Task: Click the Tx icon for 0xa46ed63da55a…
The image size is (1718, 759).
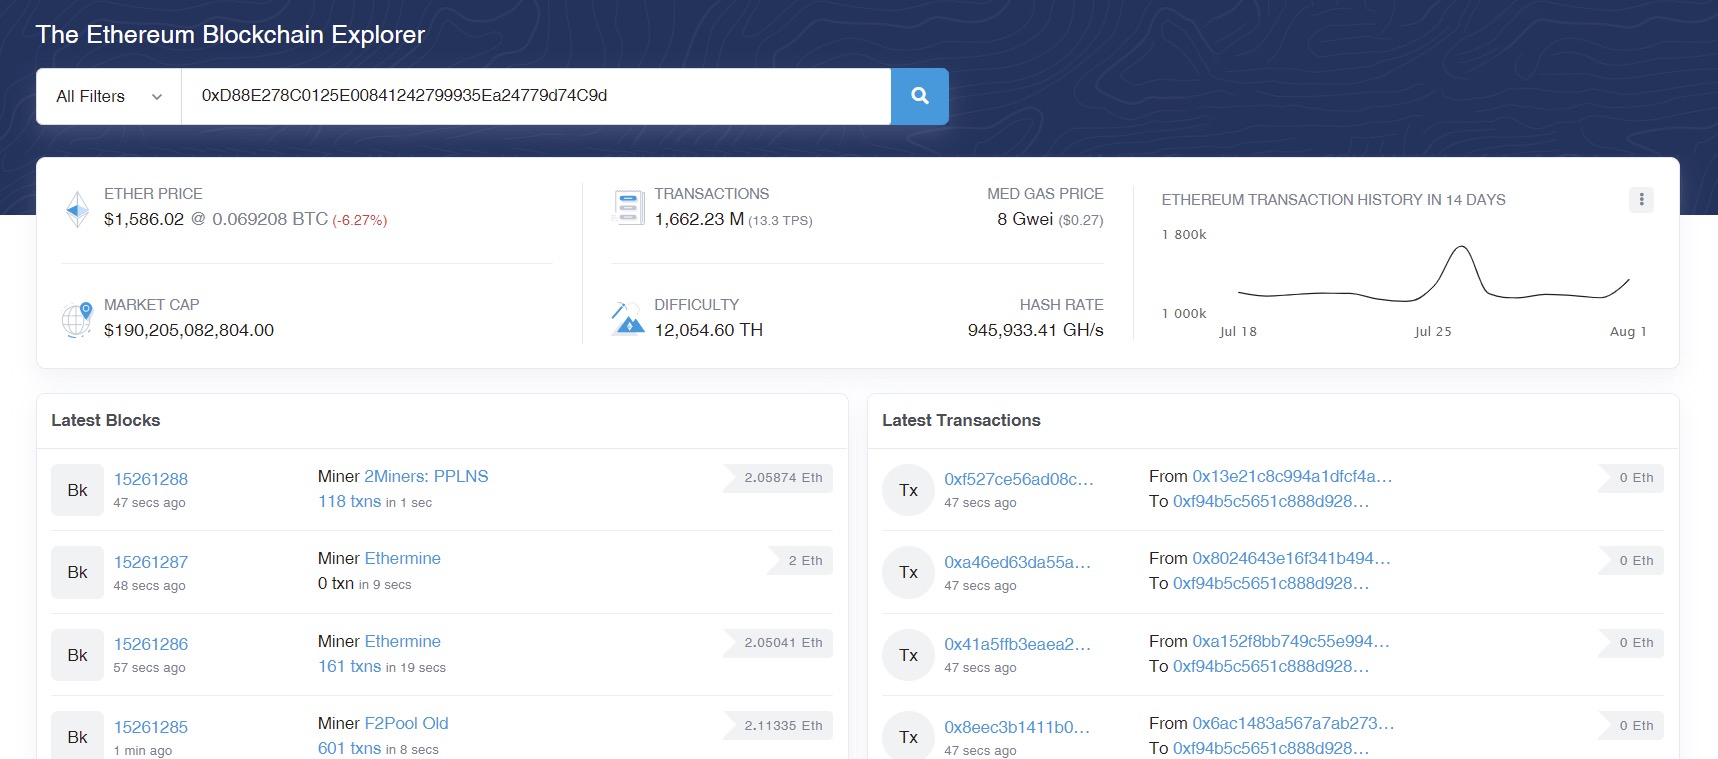Action: pos(908,572)
